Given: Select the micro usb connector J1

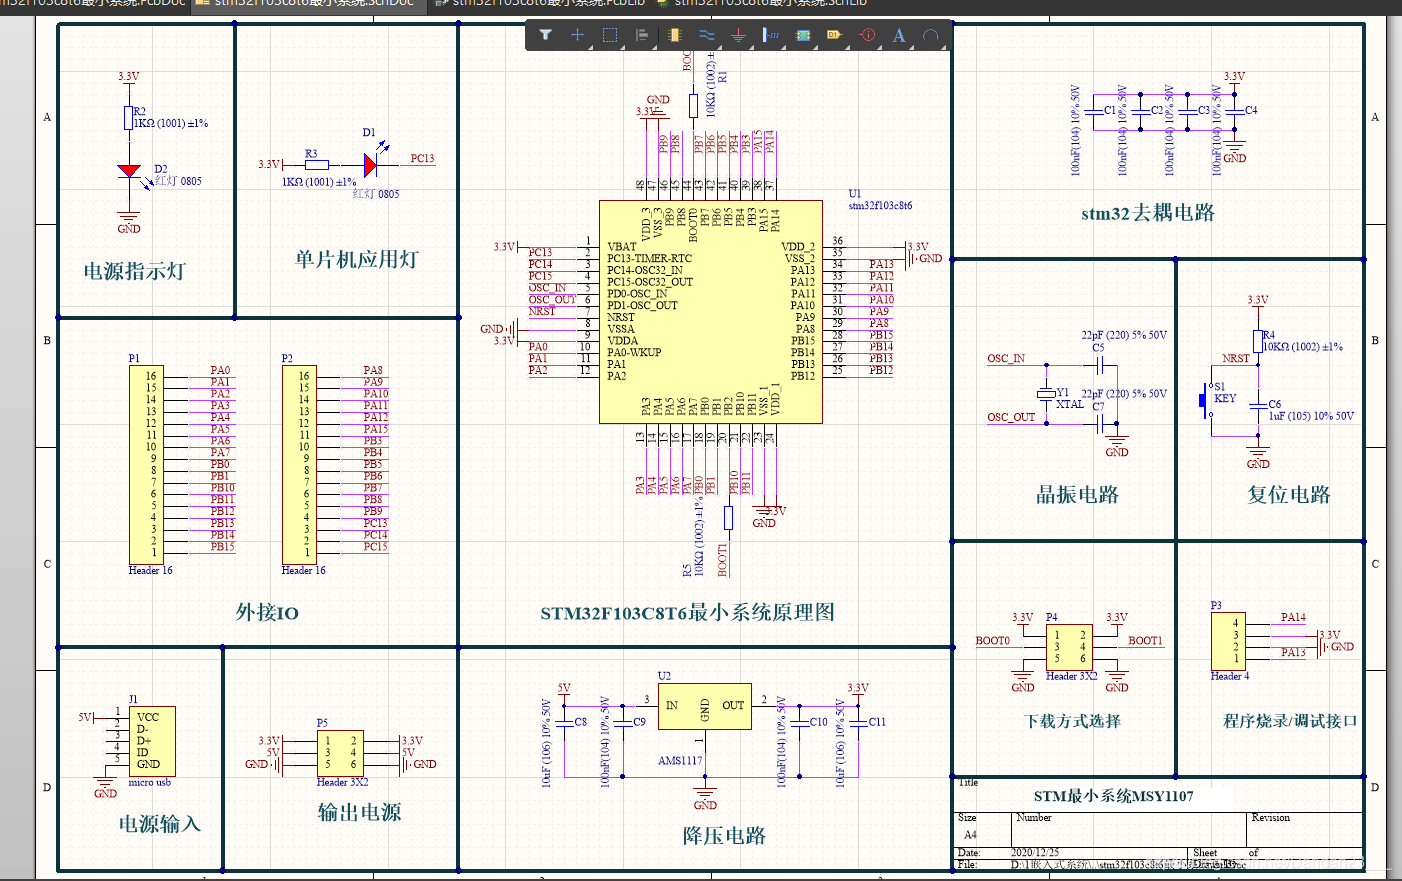Looking at the screenshot, I should [x=151, y=741].
